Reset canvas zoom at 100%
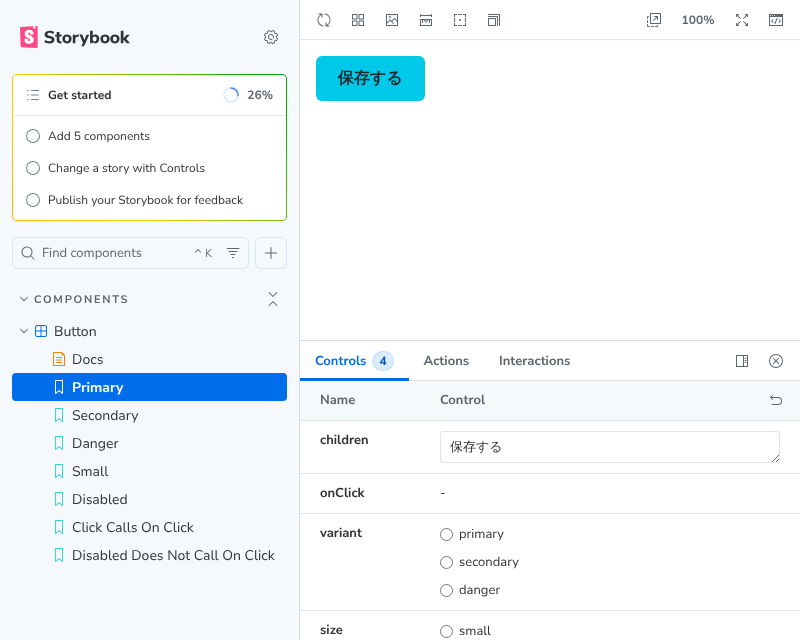This screenshot has height=640, width=800. pos(698,20)
